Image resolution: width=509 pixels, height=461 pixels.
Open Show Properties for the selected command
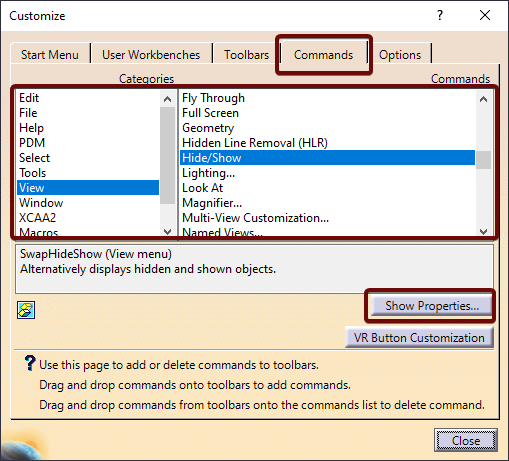[431, 306]
